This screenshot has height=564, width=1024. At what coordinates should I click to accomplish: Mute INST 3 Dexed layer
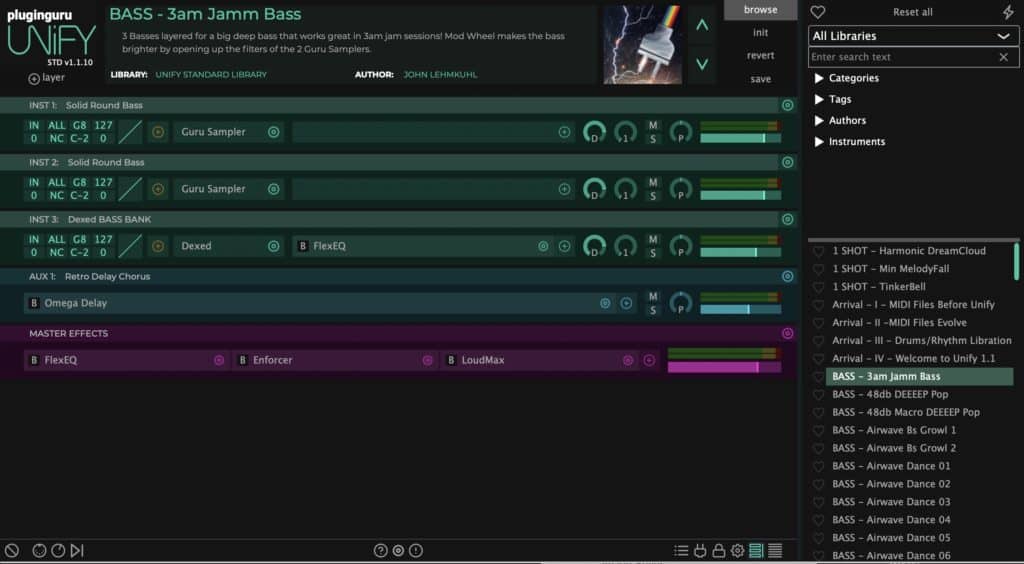pyautogui.click(x=653, y=240)
